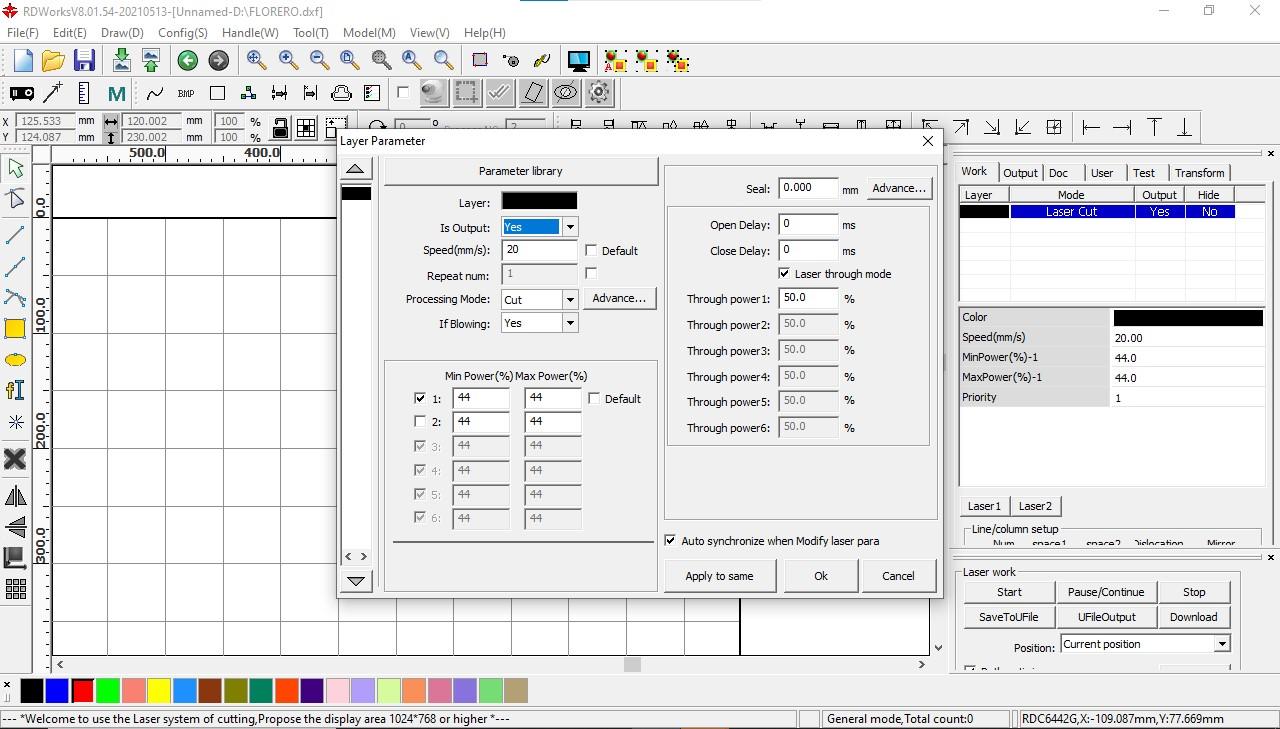Click the Cancel button
Image resolution: width=1280 pixels, height=729 pixels.
tap(898, 576)
